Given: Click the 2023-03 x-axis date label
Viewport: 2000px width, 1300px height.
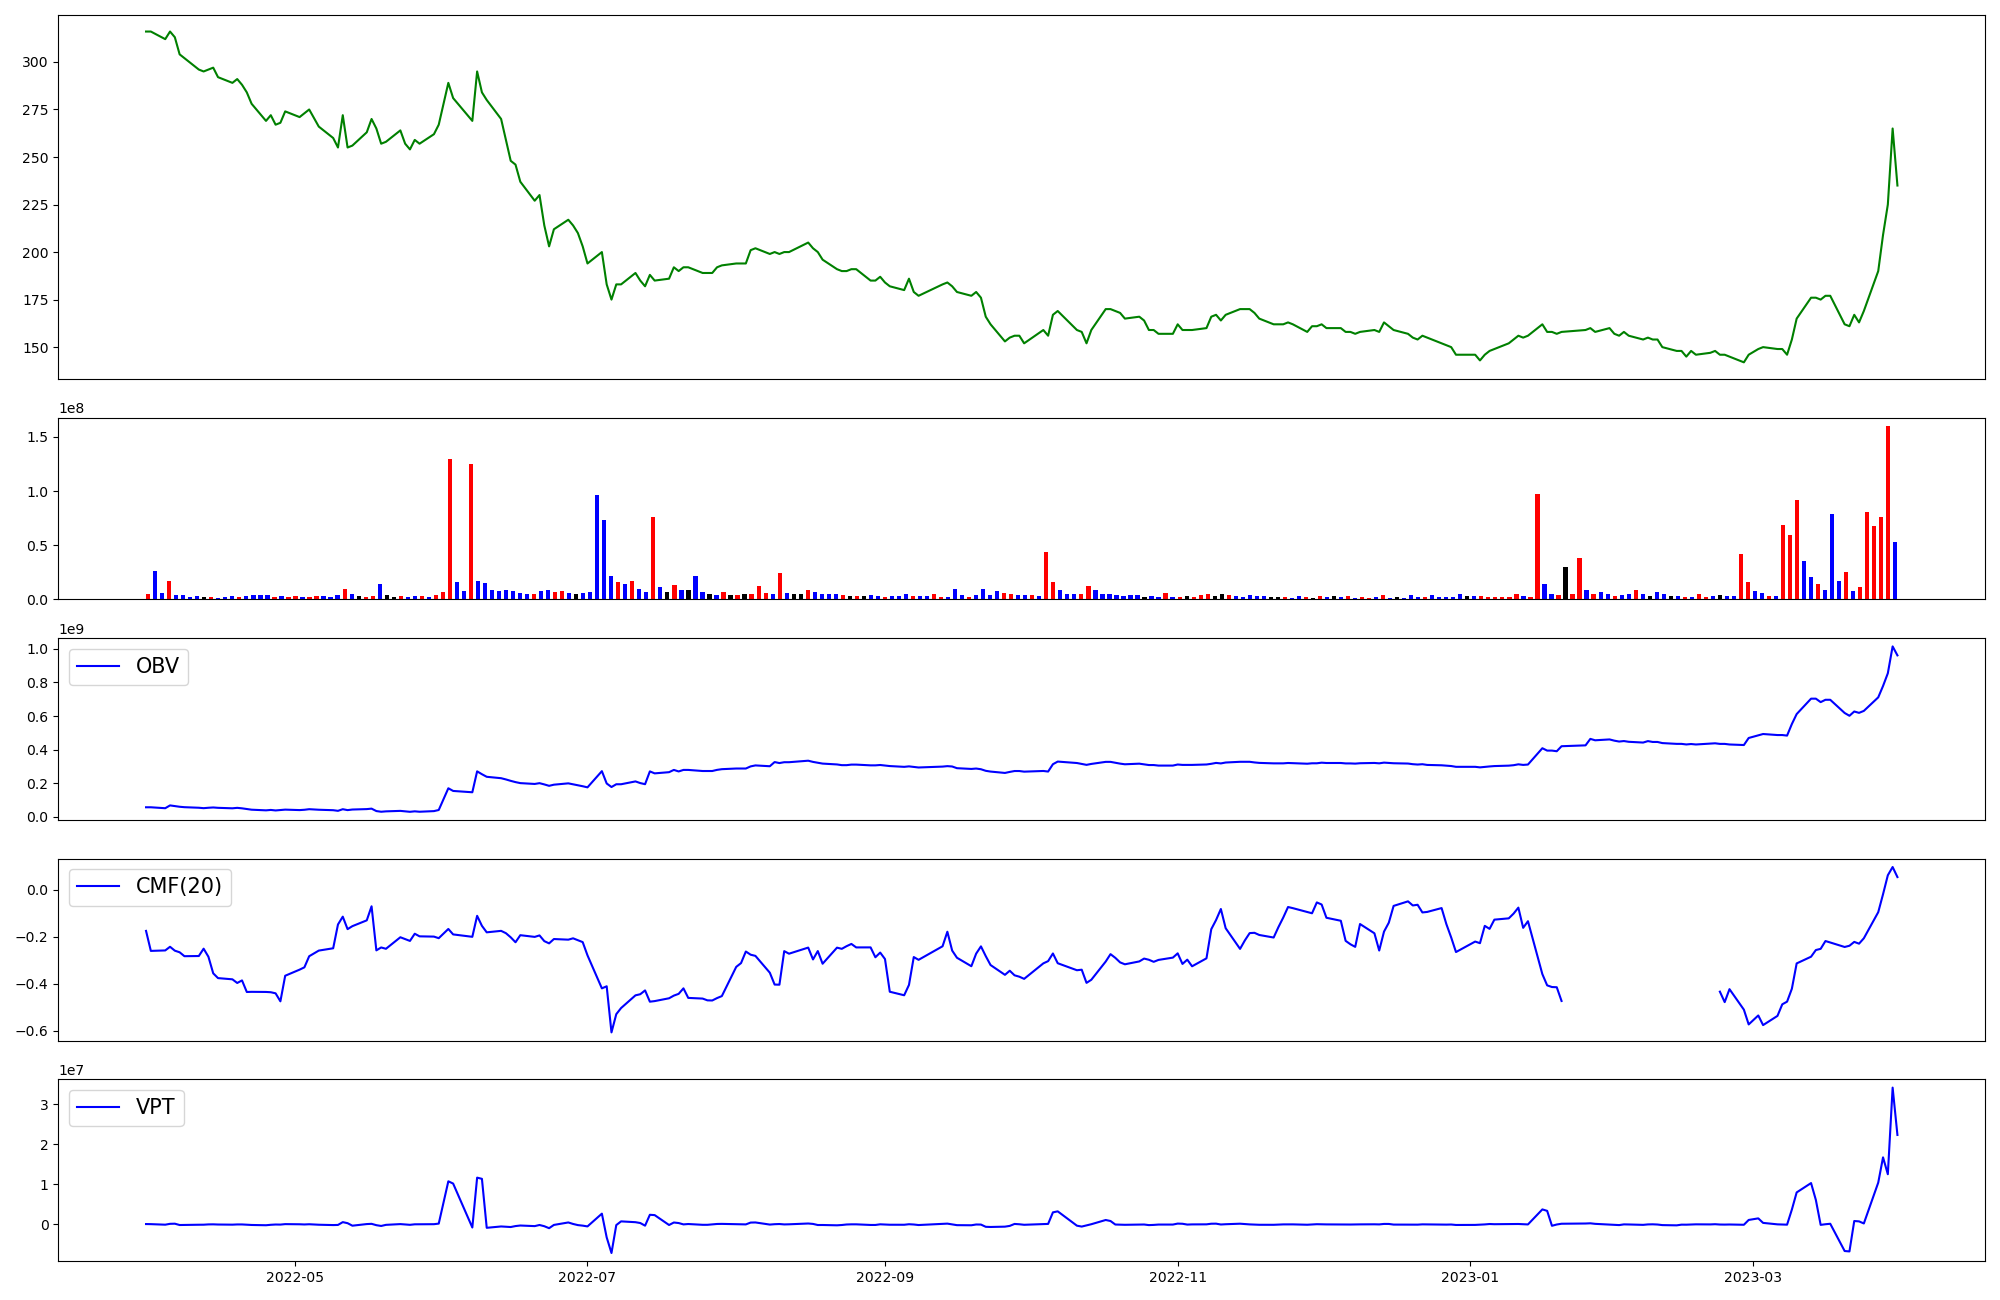Looking at the screenshot, I should [x=1753, y=1277].
